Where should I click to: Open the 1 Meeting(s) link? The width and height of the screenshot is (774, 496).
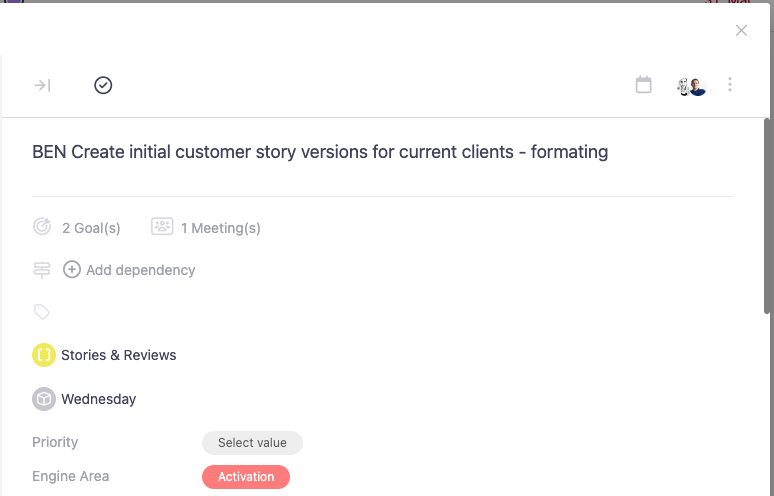220,228
